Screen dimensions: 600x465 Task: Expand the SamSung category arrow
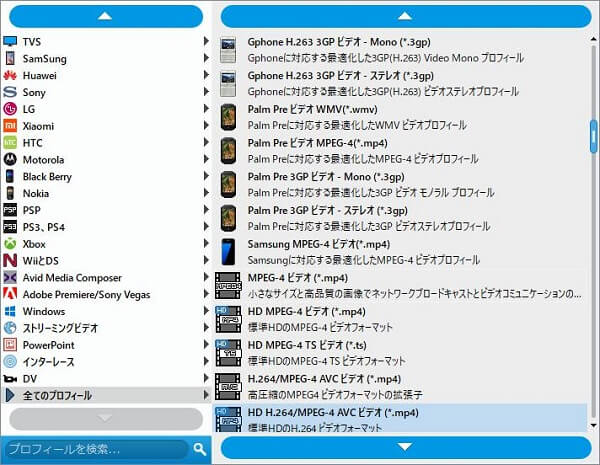click(x=206, y=58)
